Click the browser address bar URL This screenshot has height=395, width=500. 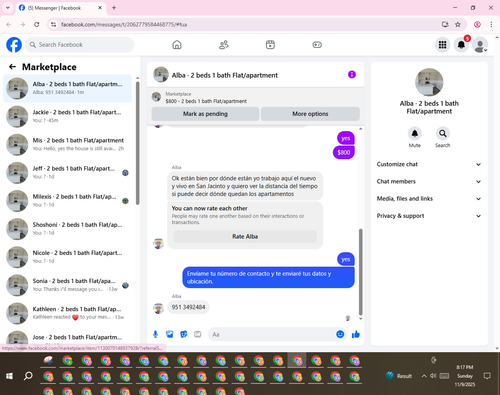124,25
